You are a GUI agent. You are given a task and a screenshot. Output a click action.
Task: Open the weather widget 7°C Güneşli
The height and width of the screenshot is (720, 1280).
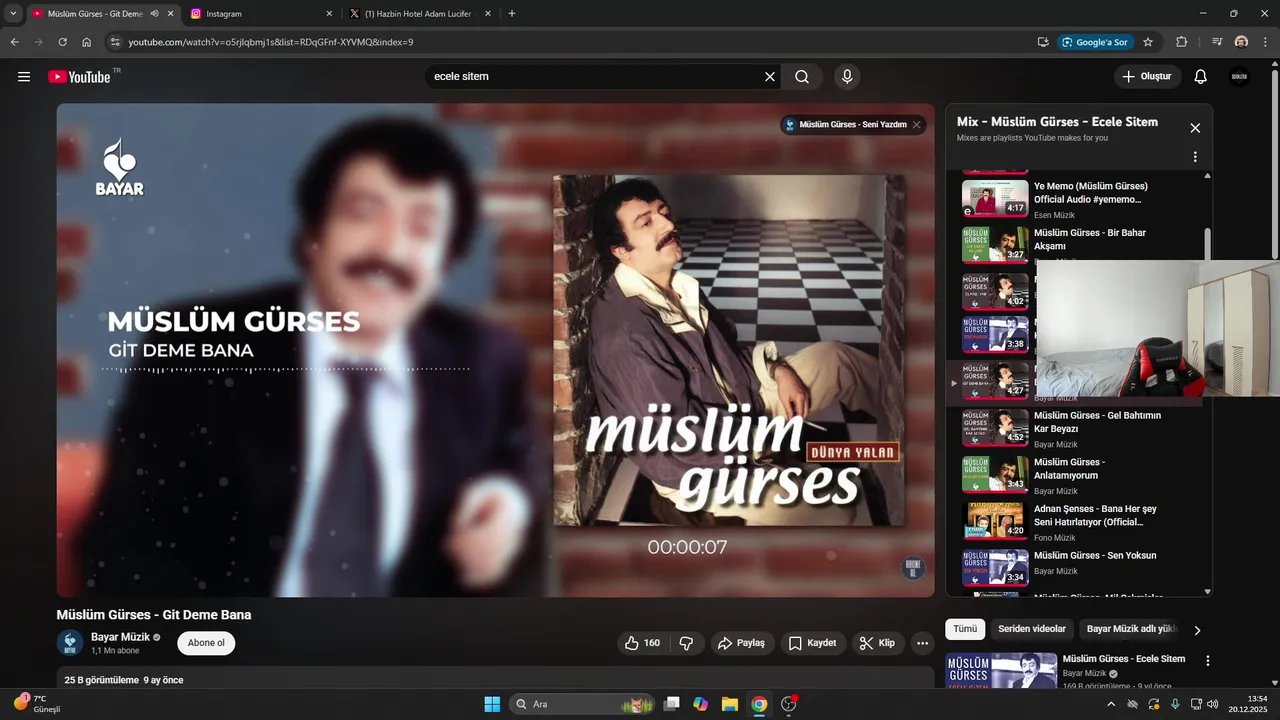(x=38, y=704)
